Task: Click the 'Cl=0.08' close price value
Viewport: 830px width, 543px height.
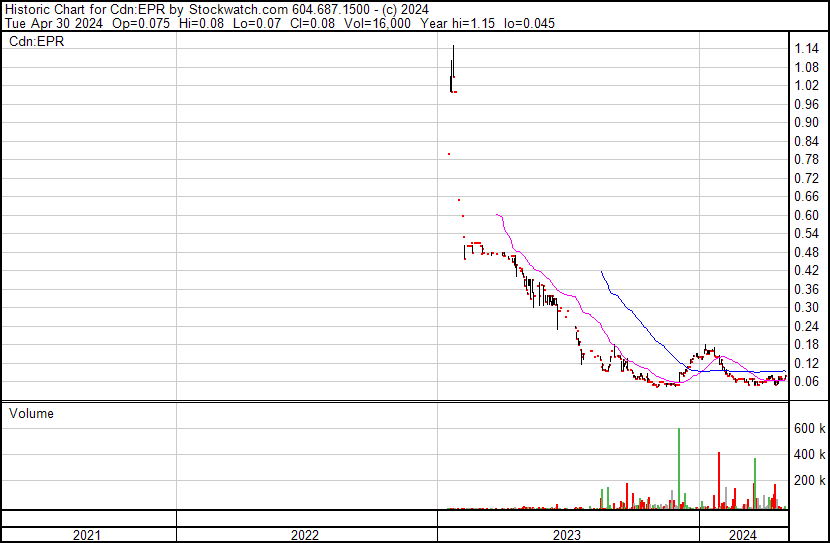Action: pyautogui.click(x=313, y=23)
